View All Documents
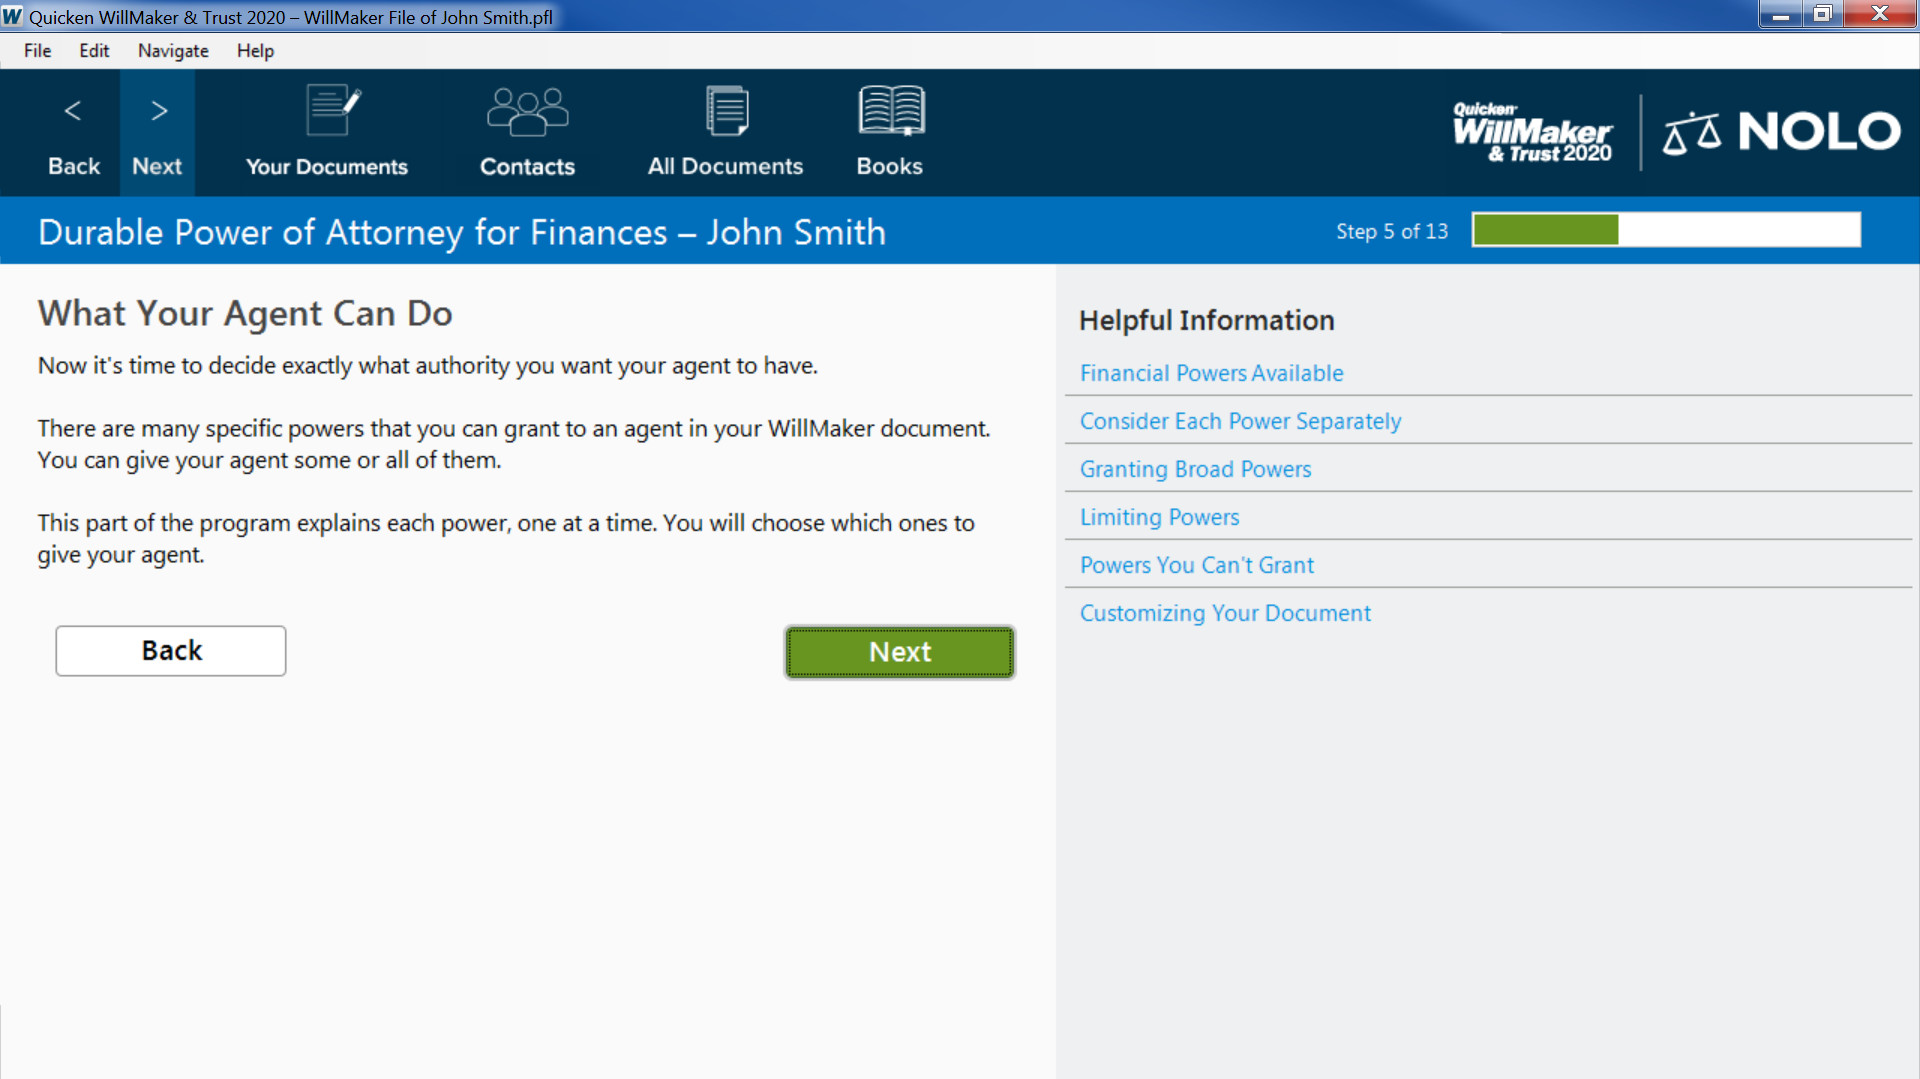The width and height of the screenshot is (1920, 1079). pos(724,133)
